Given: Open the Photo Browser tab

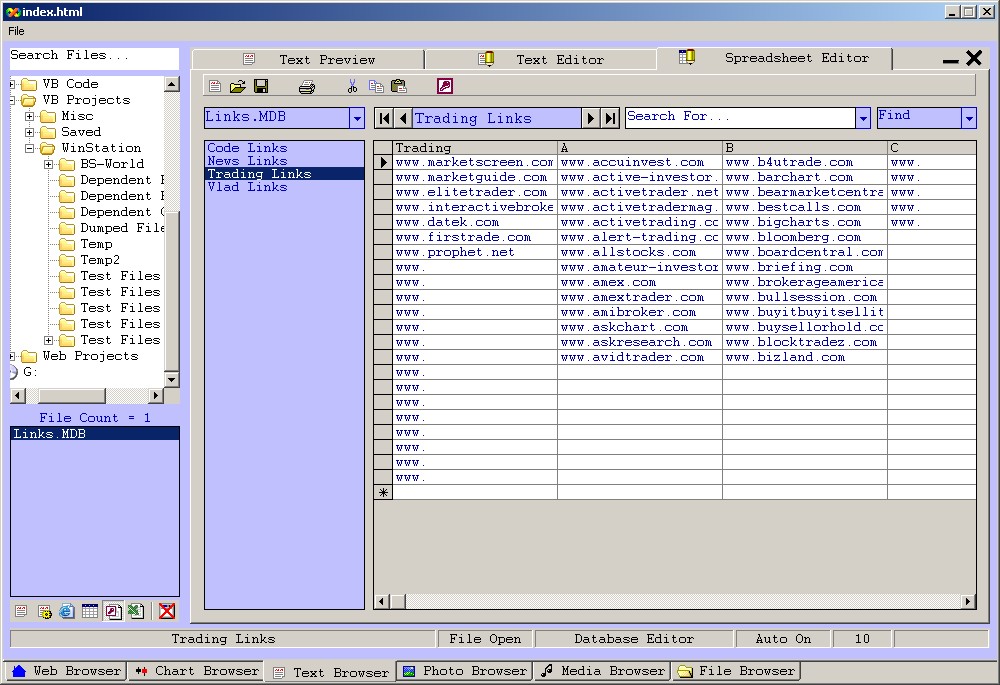Looking at the screenshot, I should (464, 671).
